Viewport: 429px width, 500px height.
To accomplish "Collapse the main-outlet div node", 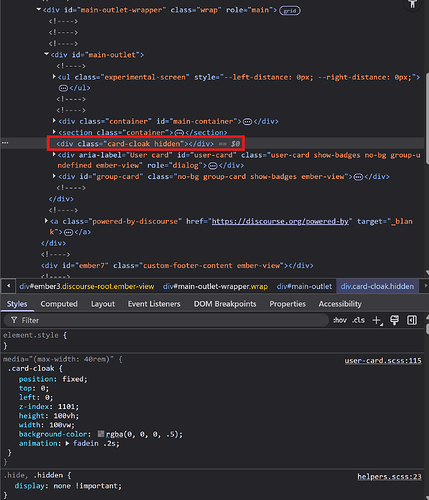I will [46, 54].
